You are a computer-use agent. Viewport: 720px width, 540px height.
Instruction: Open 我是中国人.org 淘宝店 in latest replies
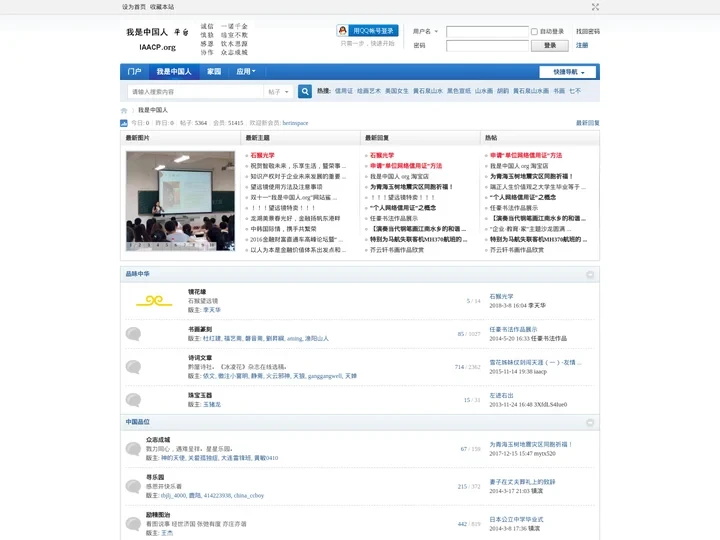pyautogui.click(x=399, y=176)
